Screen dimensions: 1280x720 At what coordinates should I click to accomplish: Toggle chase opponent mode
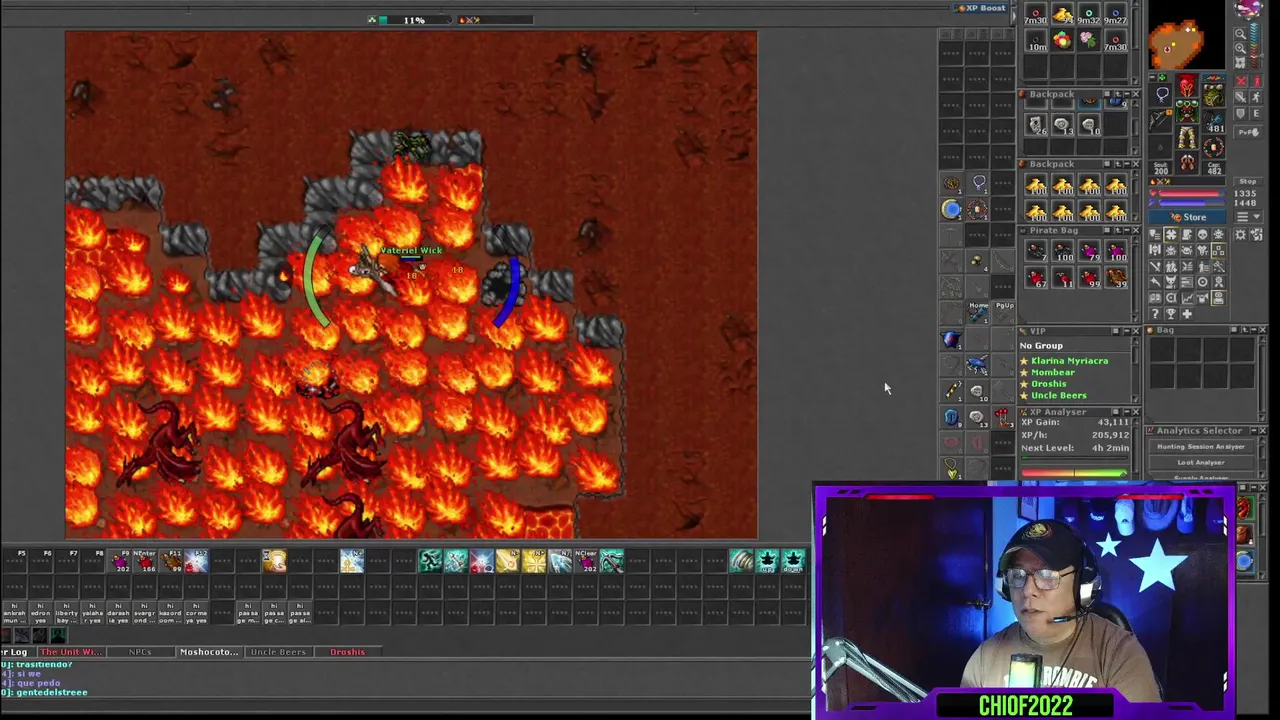click(1256, 97)
